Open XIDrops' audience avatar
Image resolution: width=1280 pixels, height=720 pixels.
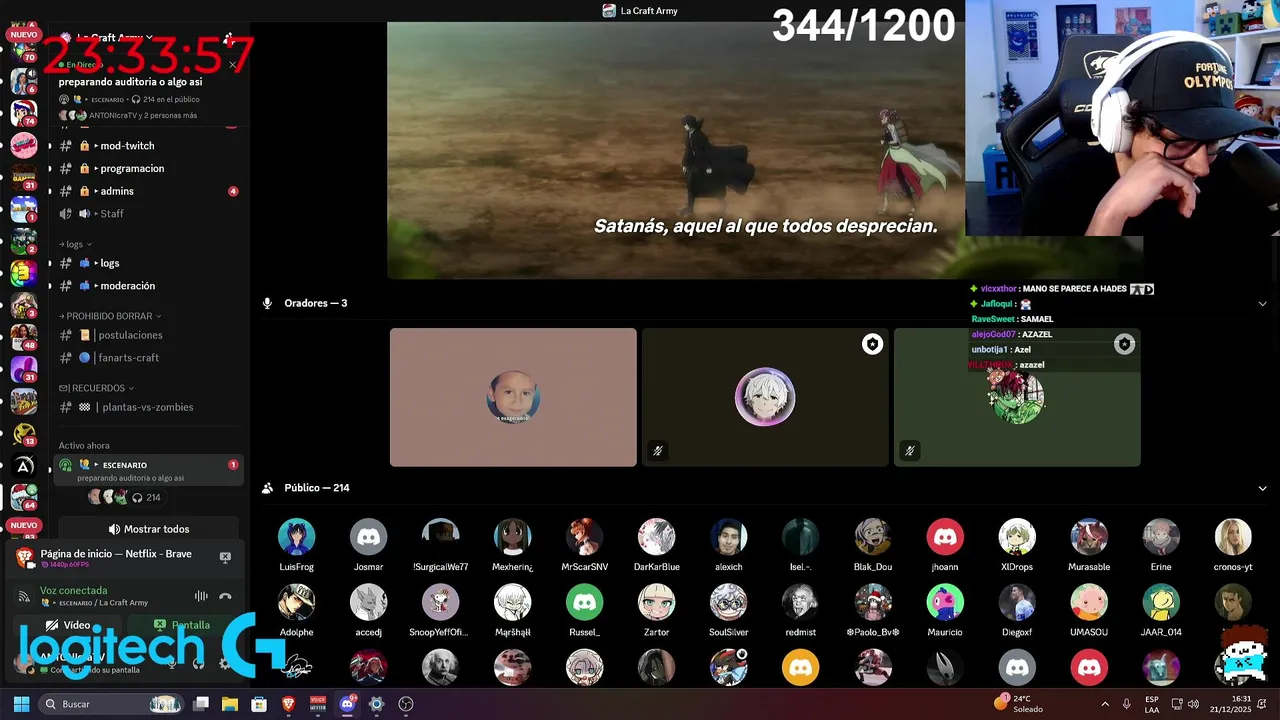pos(1016,537)
